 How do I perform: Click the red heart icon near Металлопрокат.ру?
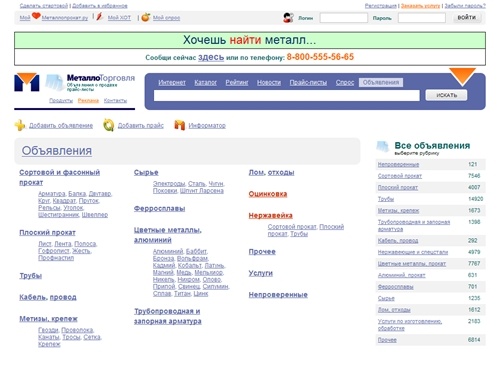click(36, 16)
